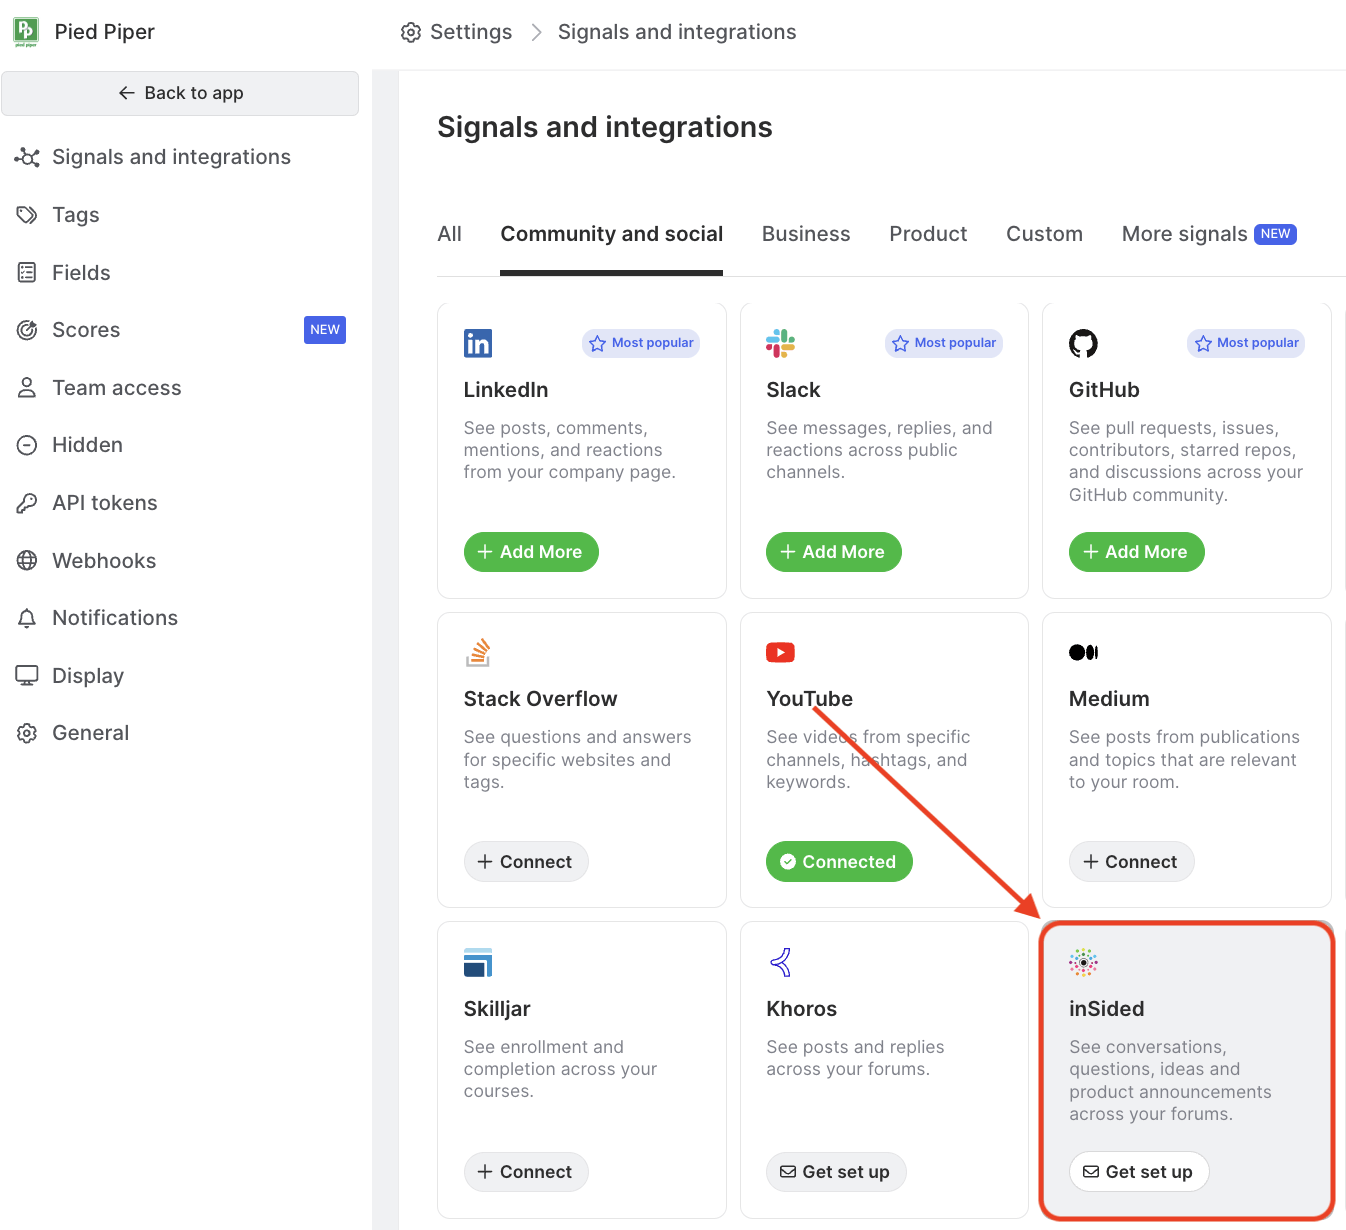The height and width of the screenshot is (1230, 1346).
Task: Click the Settings breadcrumb link
Action: coord(471,32)
